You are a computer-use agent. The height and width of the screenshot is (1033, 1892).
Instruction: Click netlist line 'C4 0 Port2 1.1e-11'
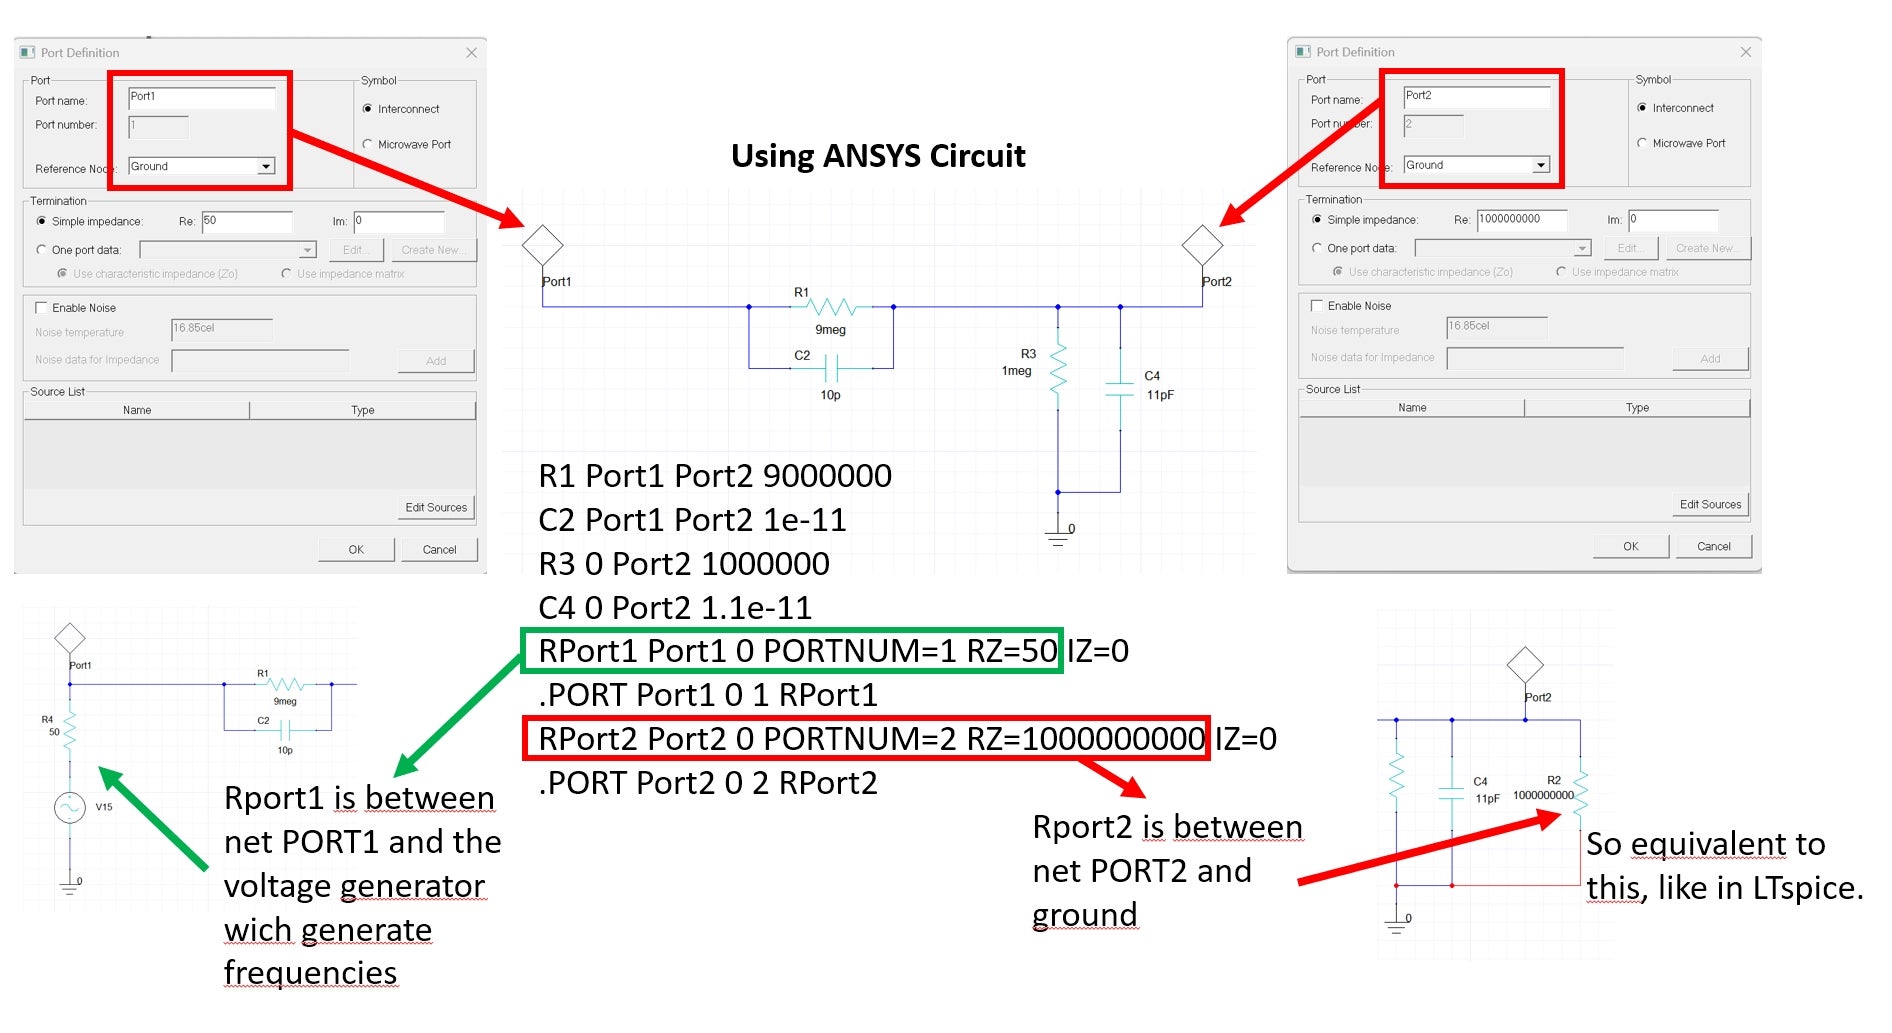675,608
